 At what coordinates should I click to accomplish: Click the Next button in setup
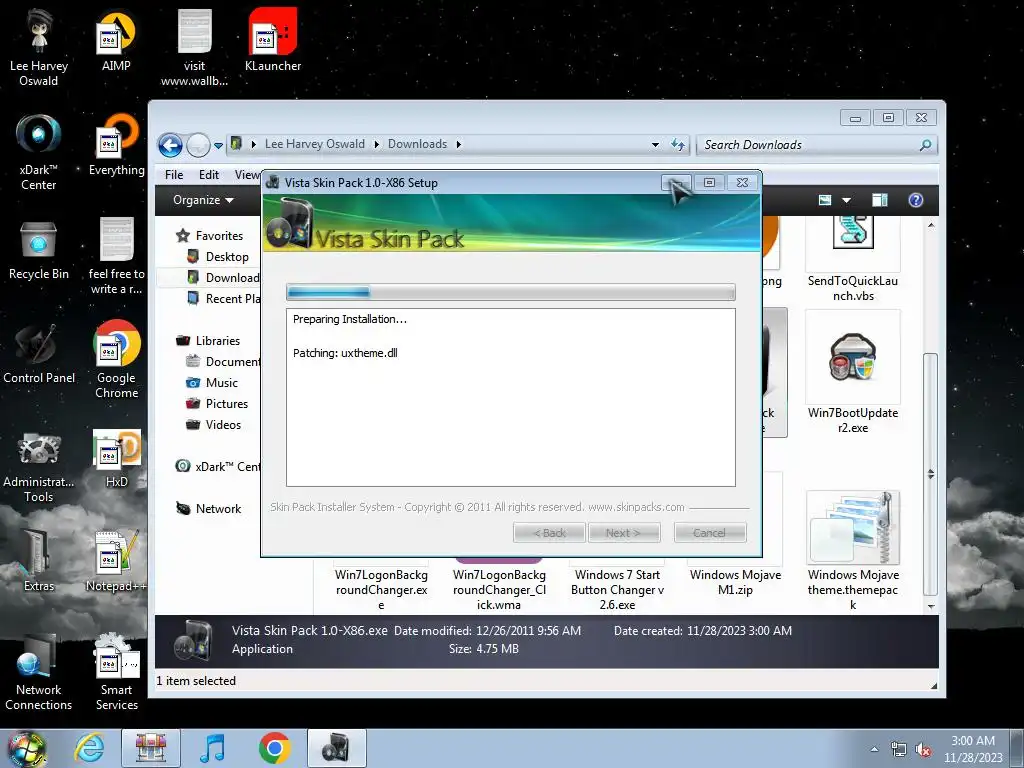[x=624, y=533]
